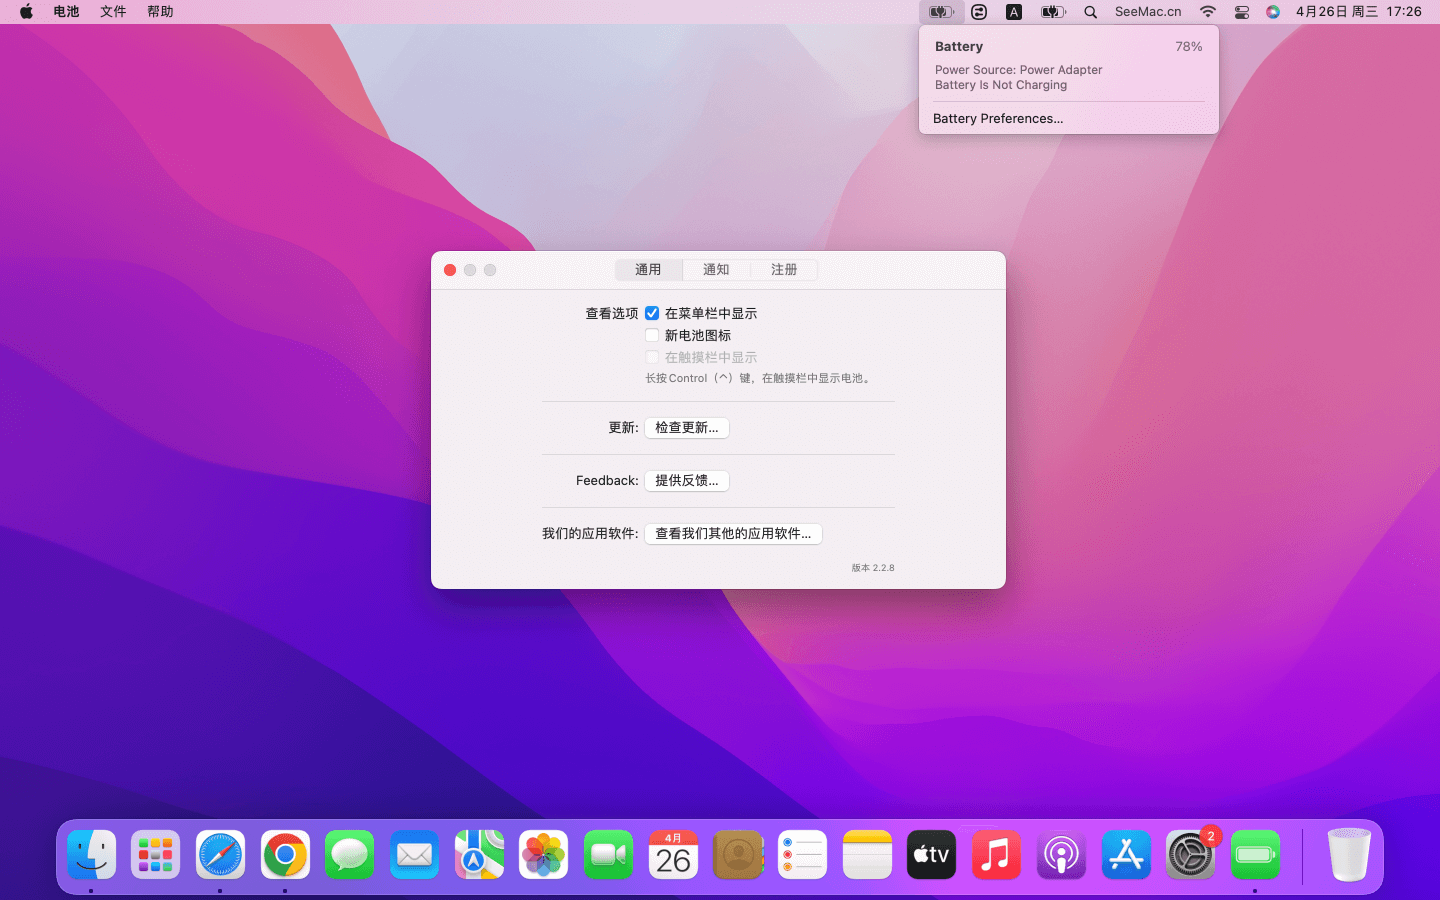Switch to the 注册 tab
Viewport: 1440px width, 900px height.
click(784, 270)
